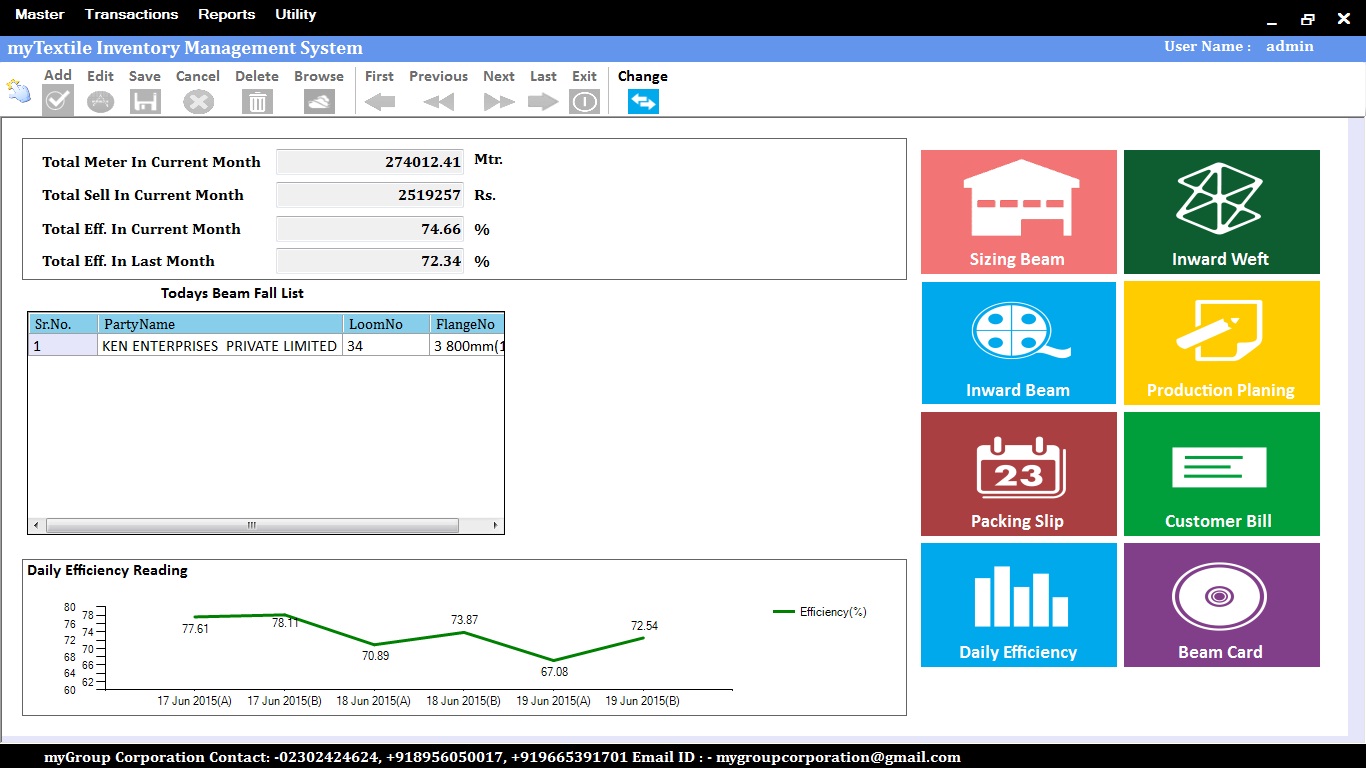Viewport: 1366px width, 768px height.
Task: Open the Sizing Beam tile
Action: (1018, 212)
